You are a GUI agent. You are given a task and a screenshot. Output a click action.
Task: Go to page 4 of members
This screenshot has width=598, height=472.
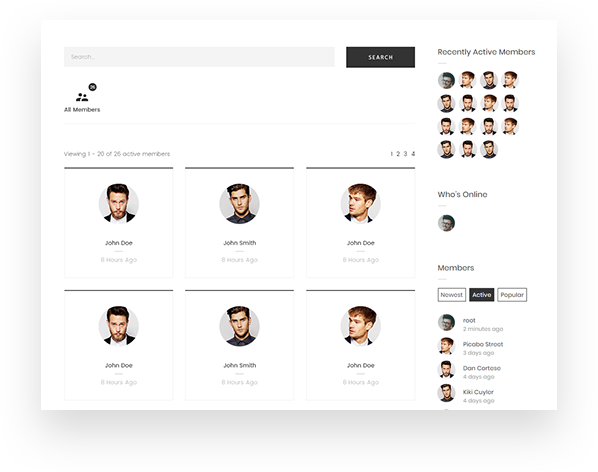pos(413,154)
